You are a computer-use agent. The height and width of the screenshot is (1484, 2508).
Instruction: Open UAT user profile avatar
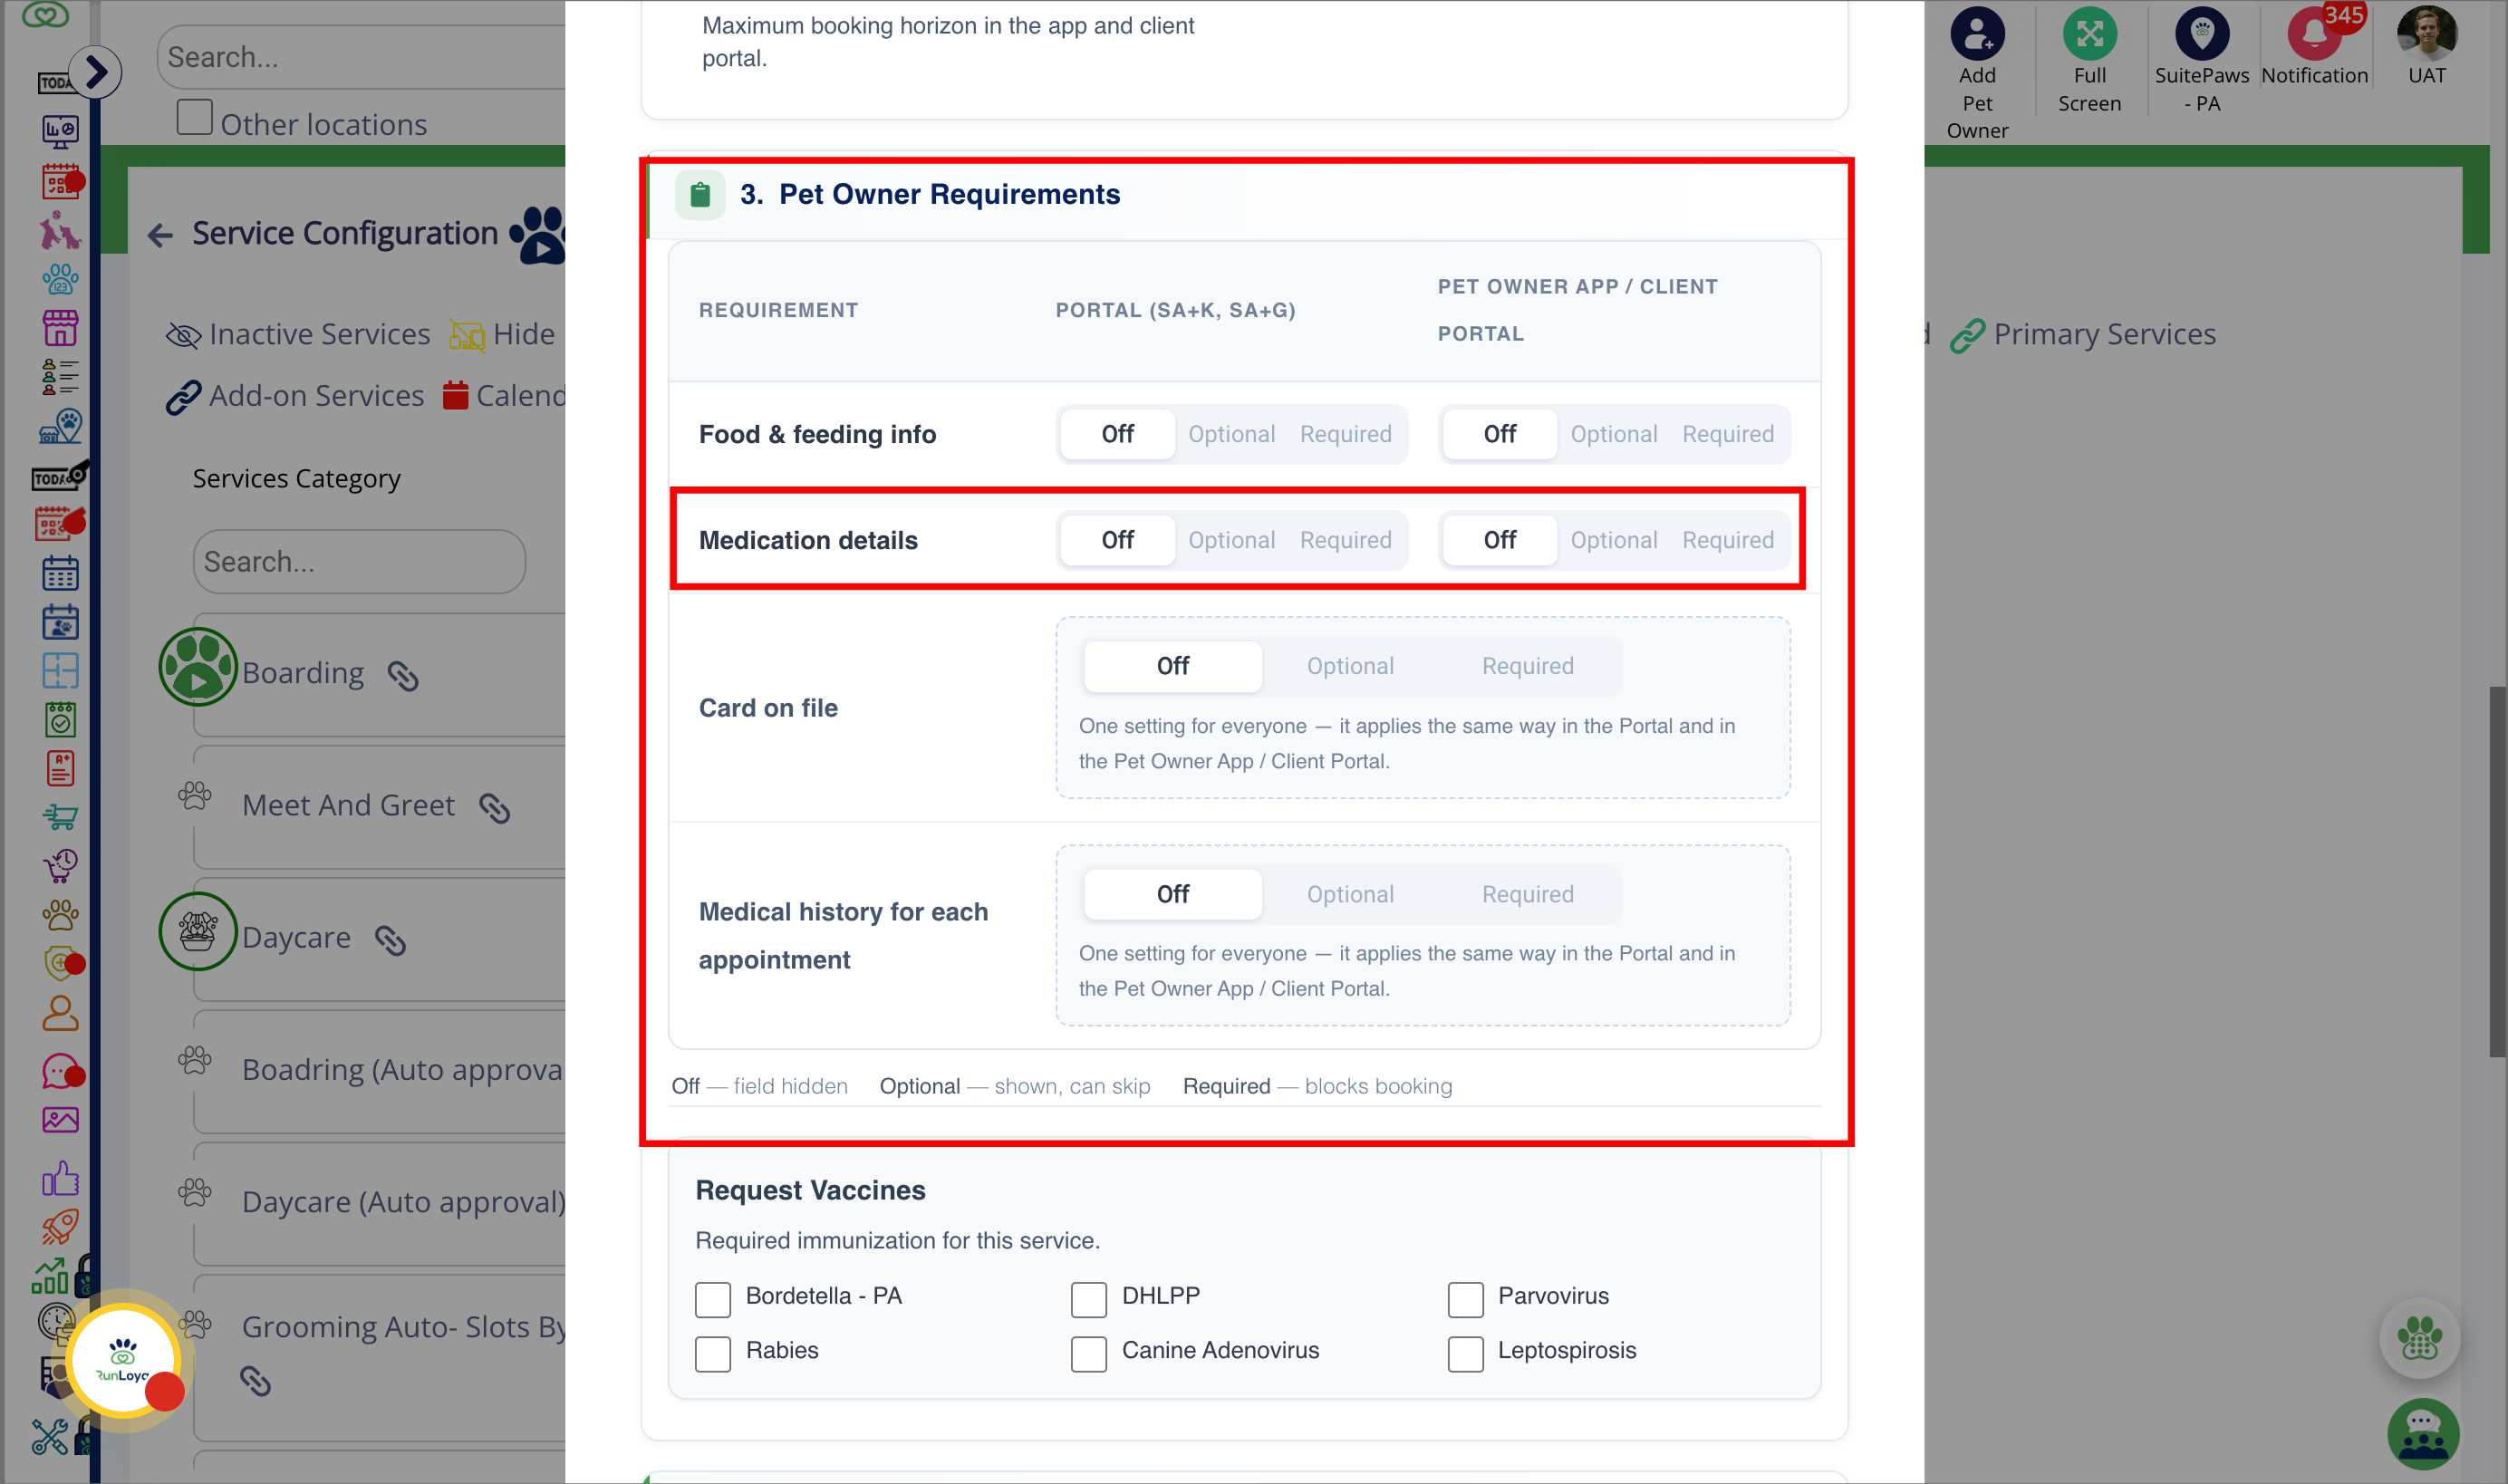coord(2426,34)
